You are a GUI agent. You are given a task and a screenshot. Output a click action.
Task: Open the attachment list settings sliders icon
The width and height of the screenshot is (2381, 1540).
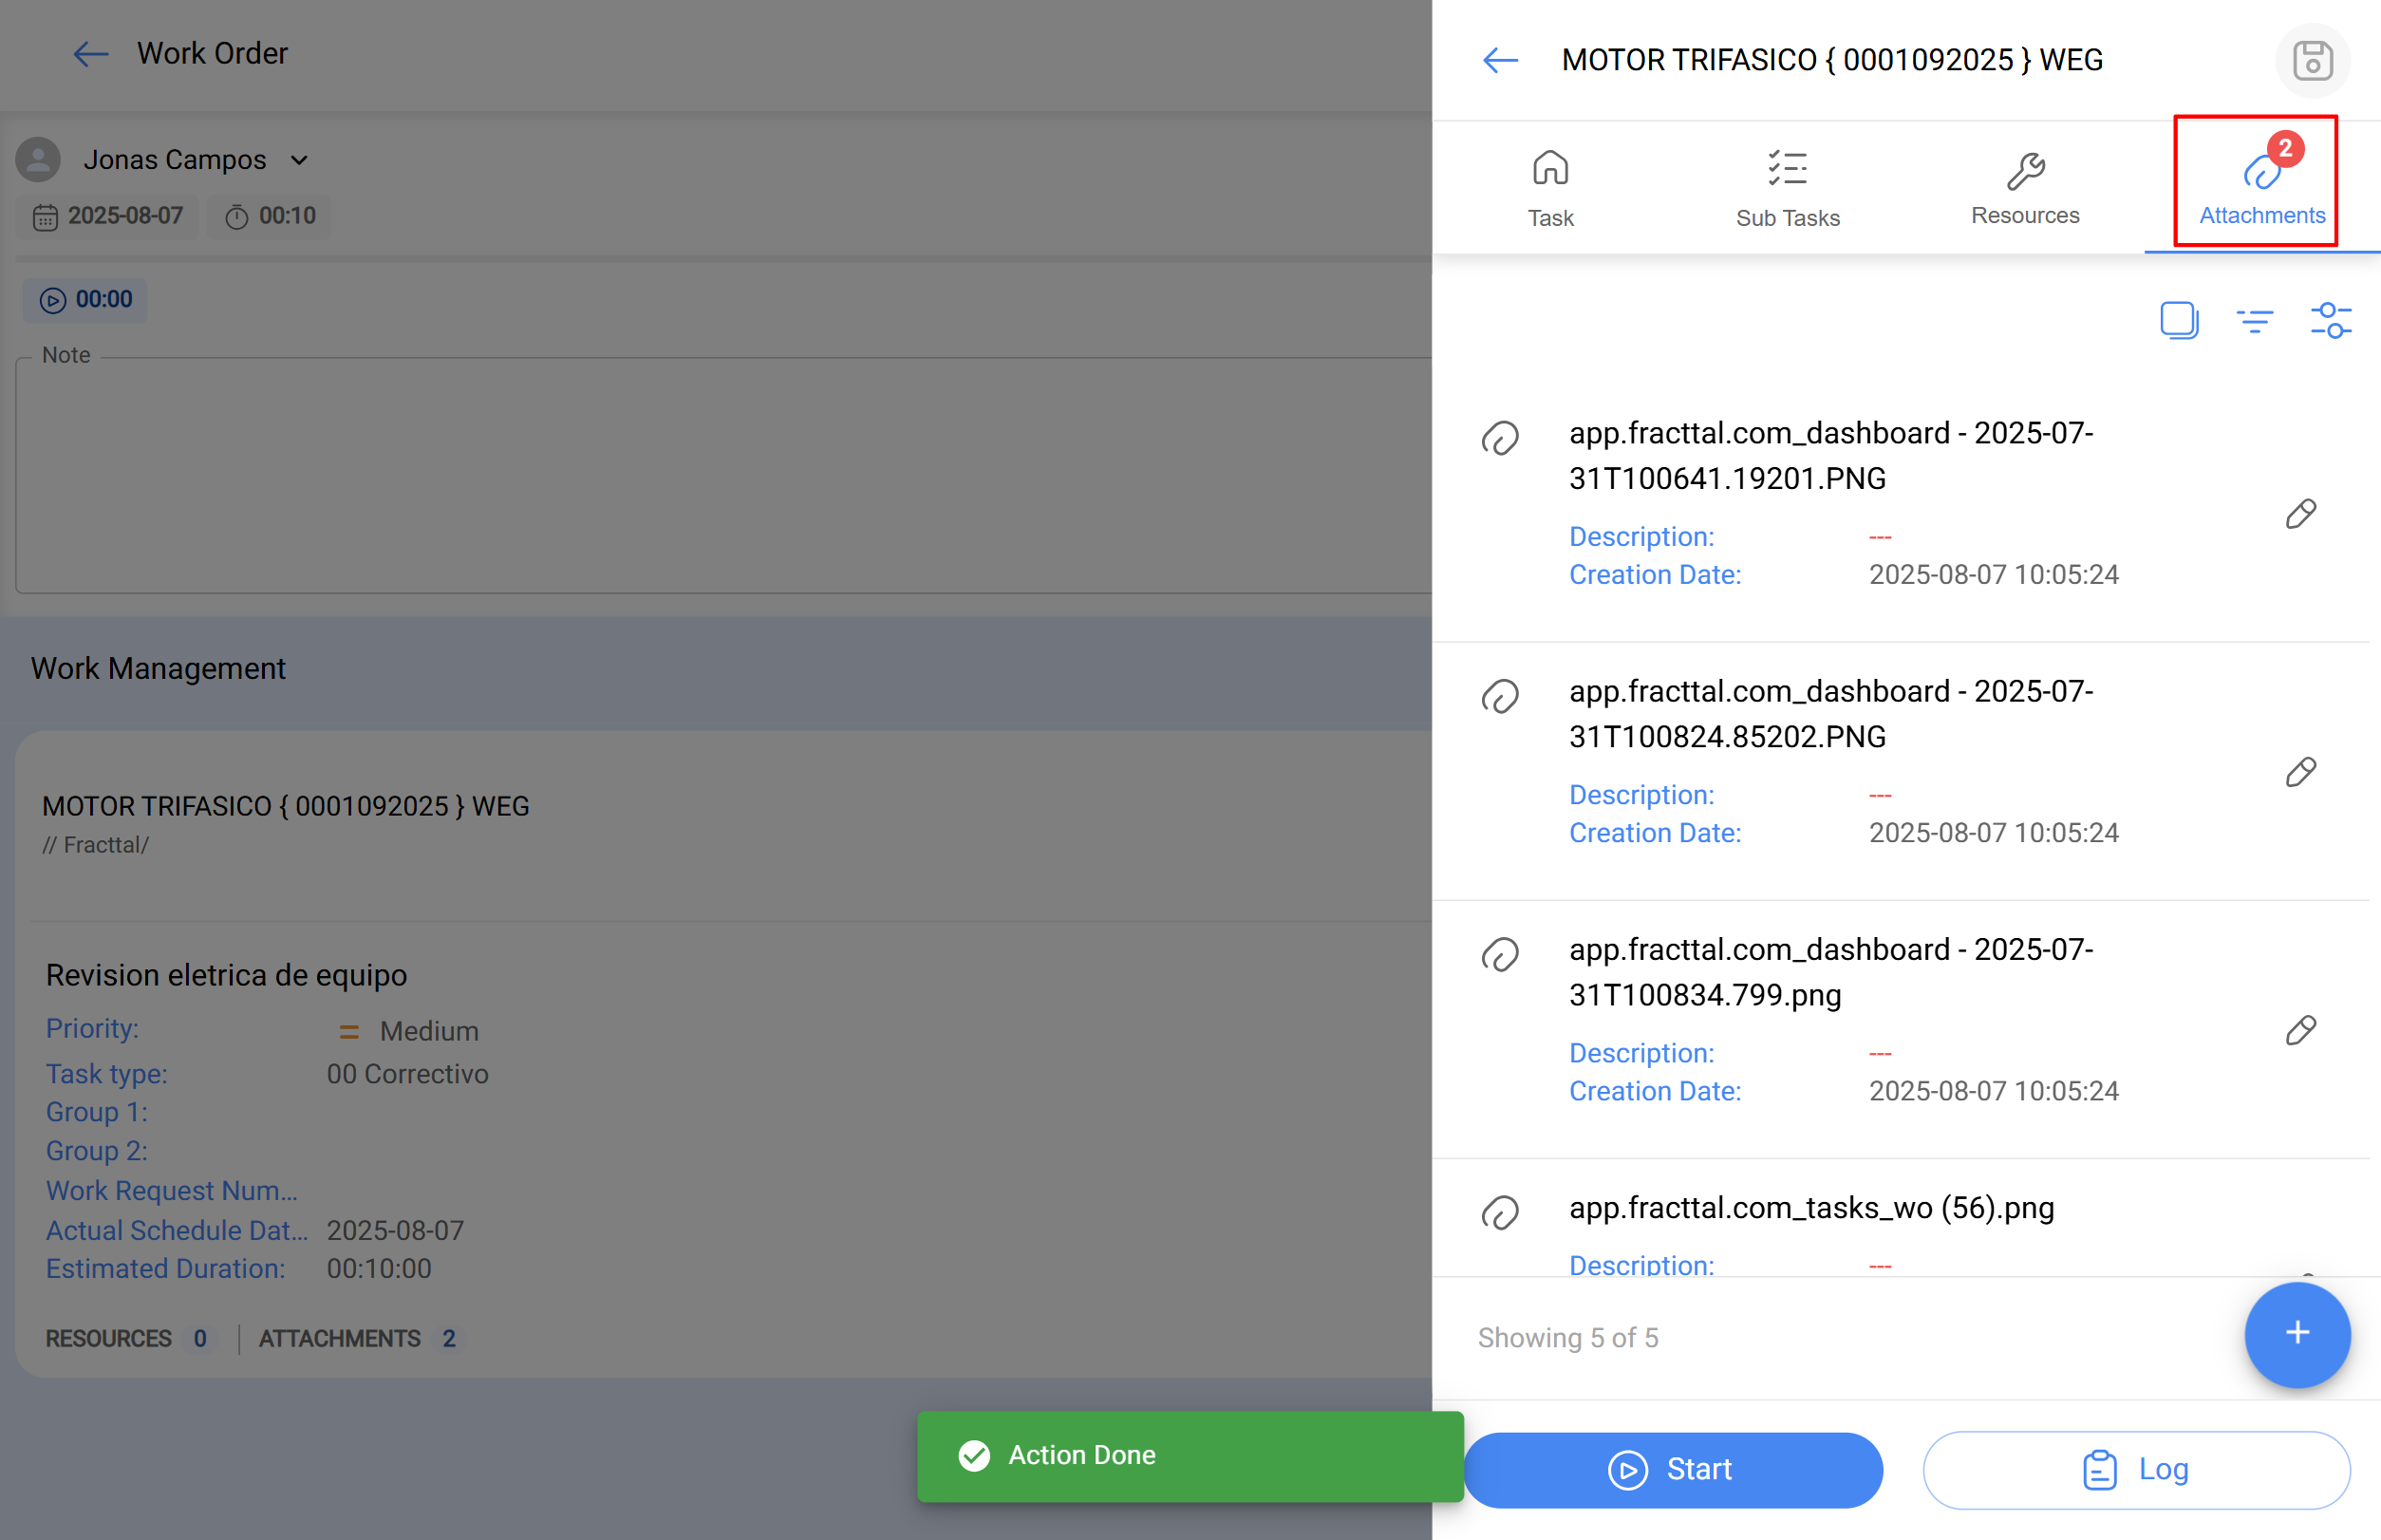click(x=2331, y=320)
